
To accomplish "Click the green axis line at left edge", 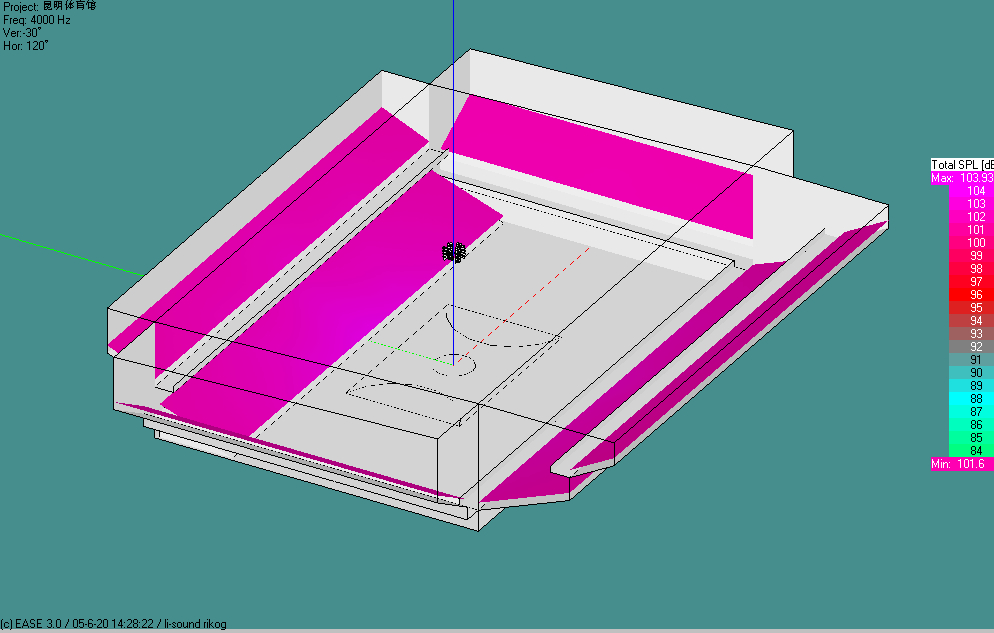I will (x=60, y=252).
